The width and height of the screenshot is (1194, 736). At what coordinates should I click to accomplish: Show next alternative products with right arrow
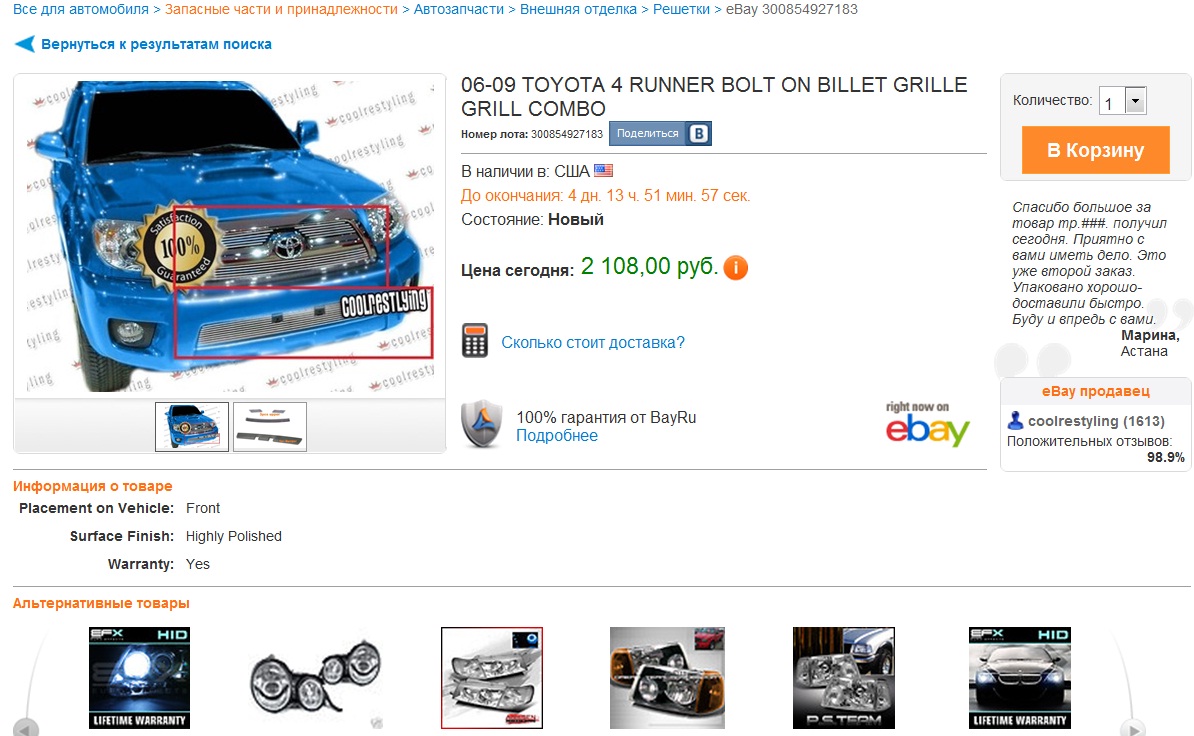(1132, 728)
